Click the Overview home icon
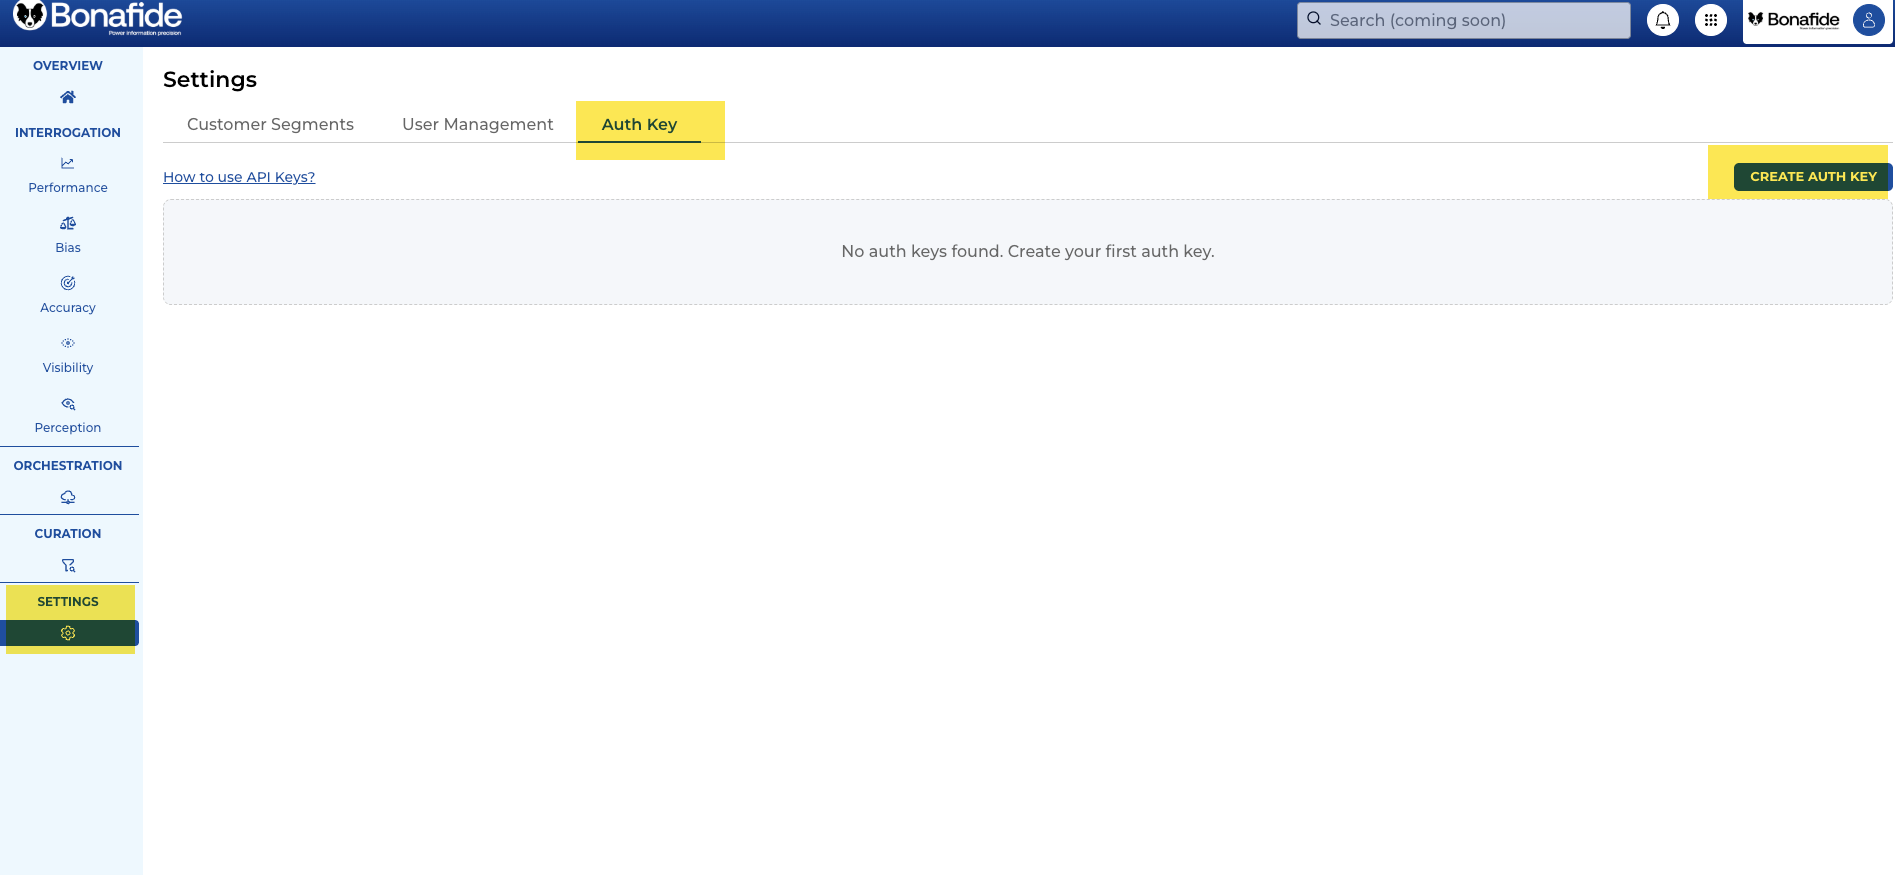The image size is (1895, 875). 68,97
